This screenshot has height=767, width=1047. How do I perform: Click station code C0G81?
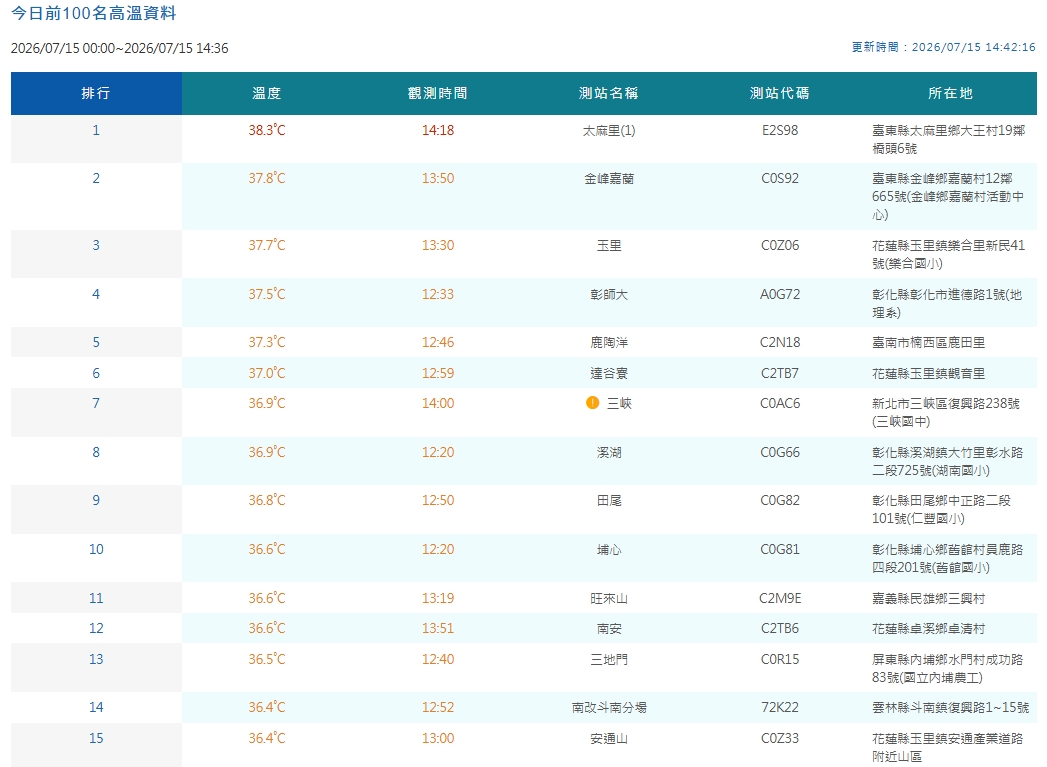click(x=780, y=549)
